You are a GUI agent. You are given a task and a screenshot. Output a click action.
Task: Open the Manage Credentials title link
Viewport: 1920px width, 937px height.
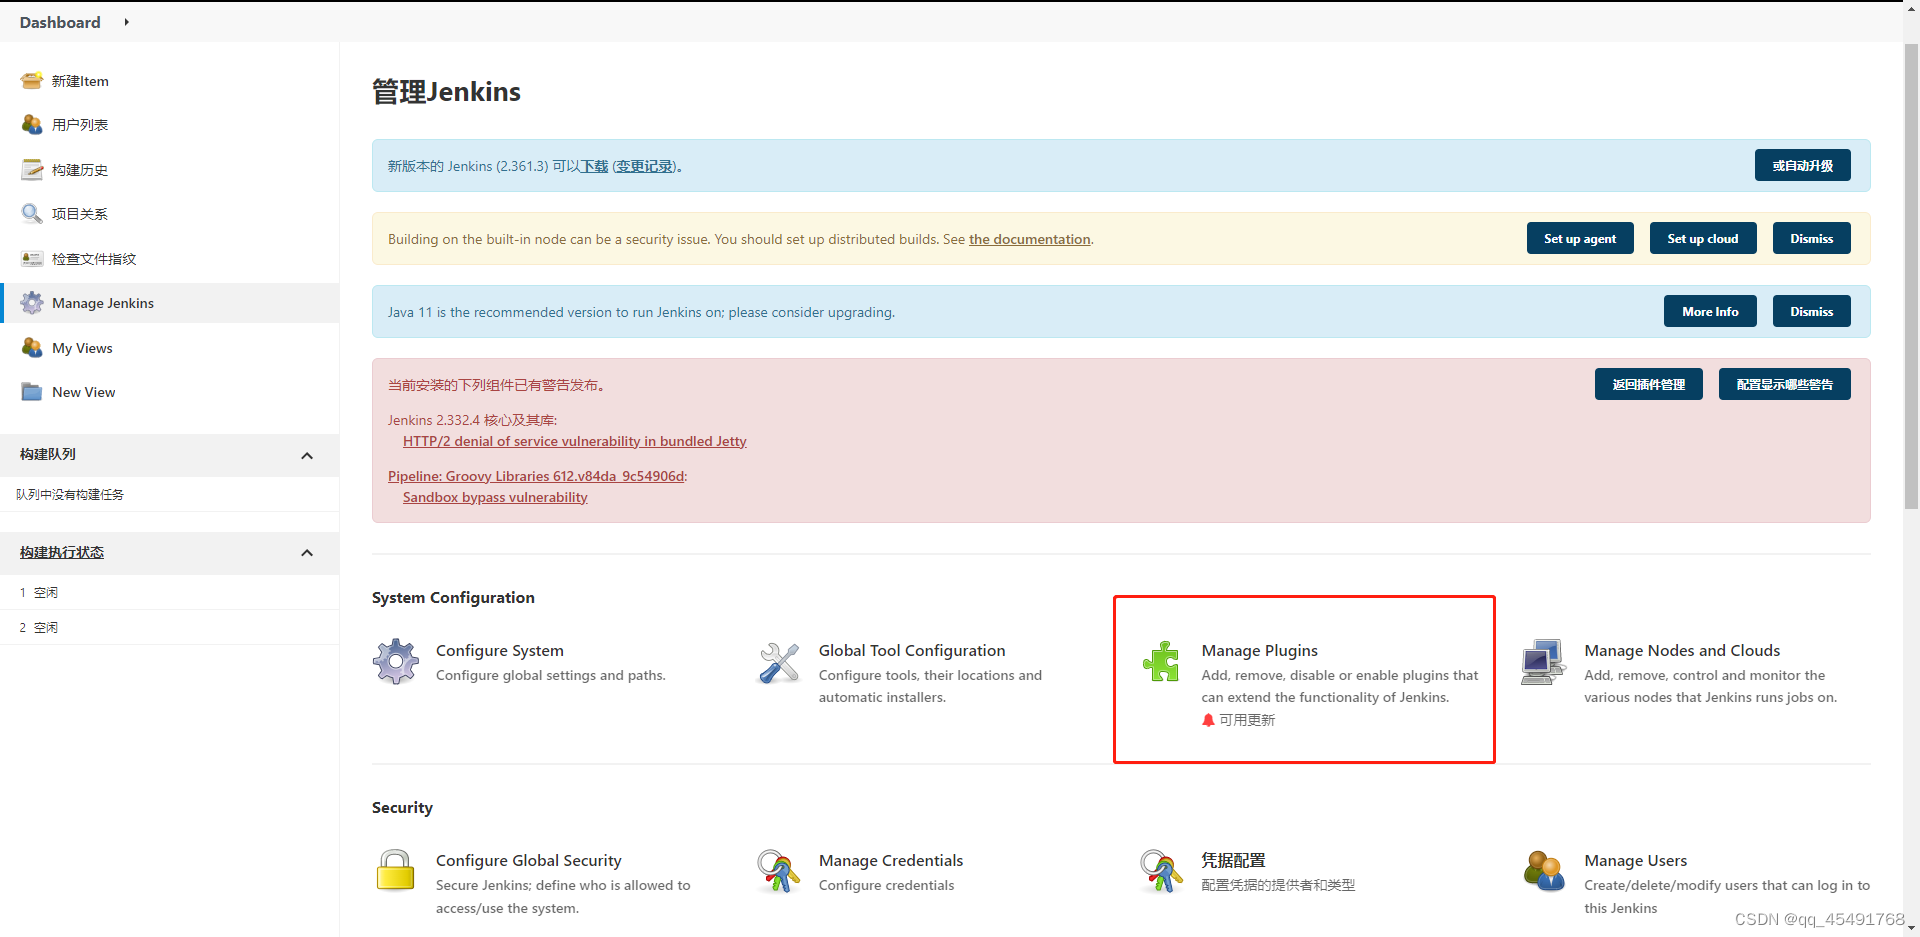[891, 861]
